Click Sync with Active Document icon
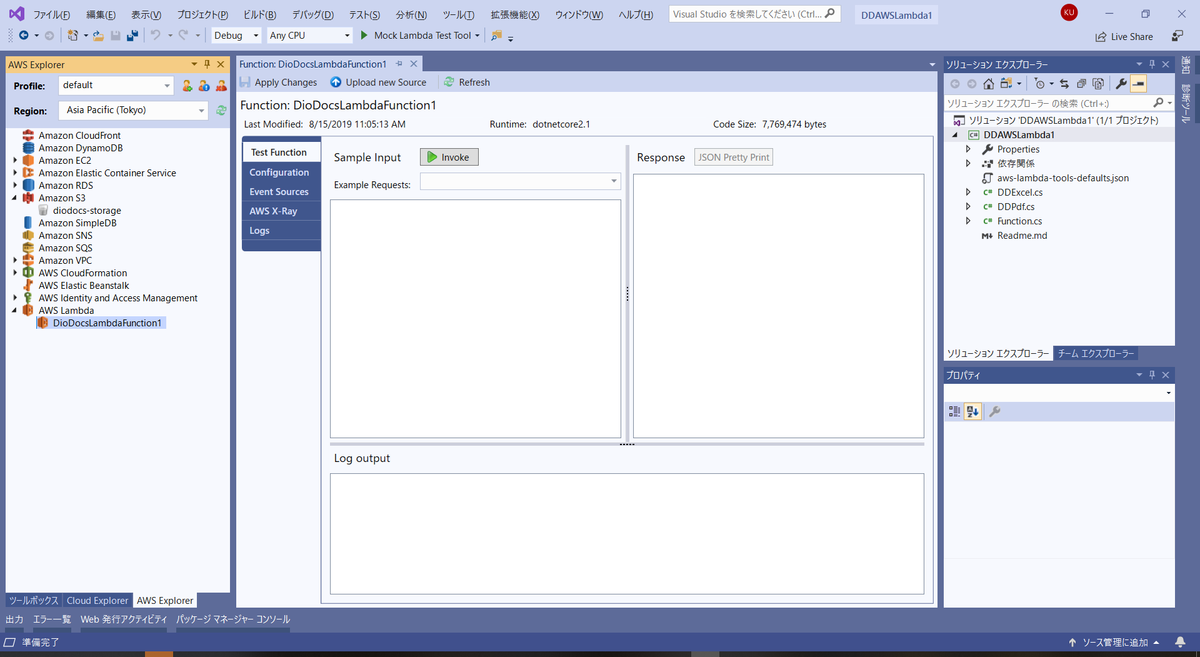 [x=1064, y=84]
